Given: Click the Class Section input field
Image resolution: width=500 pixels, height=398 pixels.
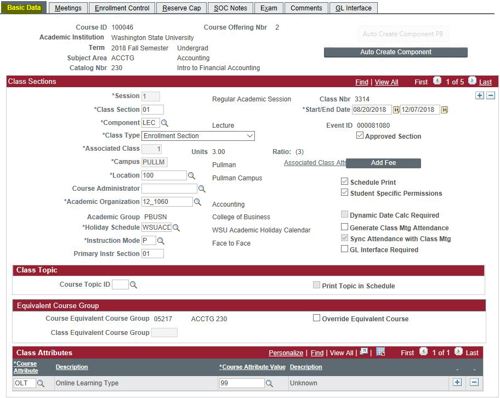Looking at the screenshot, I should (153, 110).
